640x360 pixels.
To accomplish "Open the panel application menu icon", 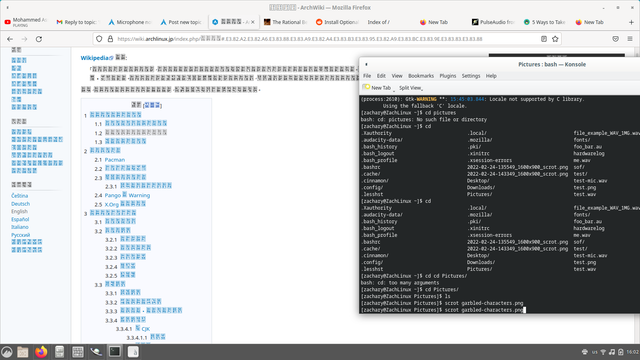I will (7, 352).
